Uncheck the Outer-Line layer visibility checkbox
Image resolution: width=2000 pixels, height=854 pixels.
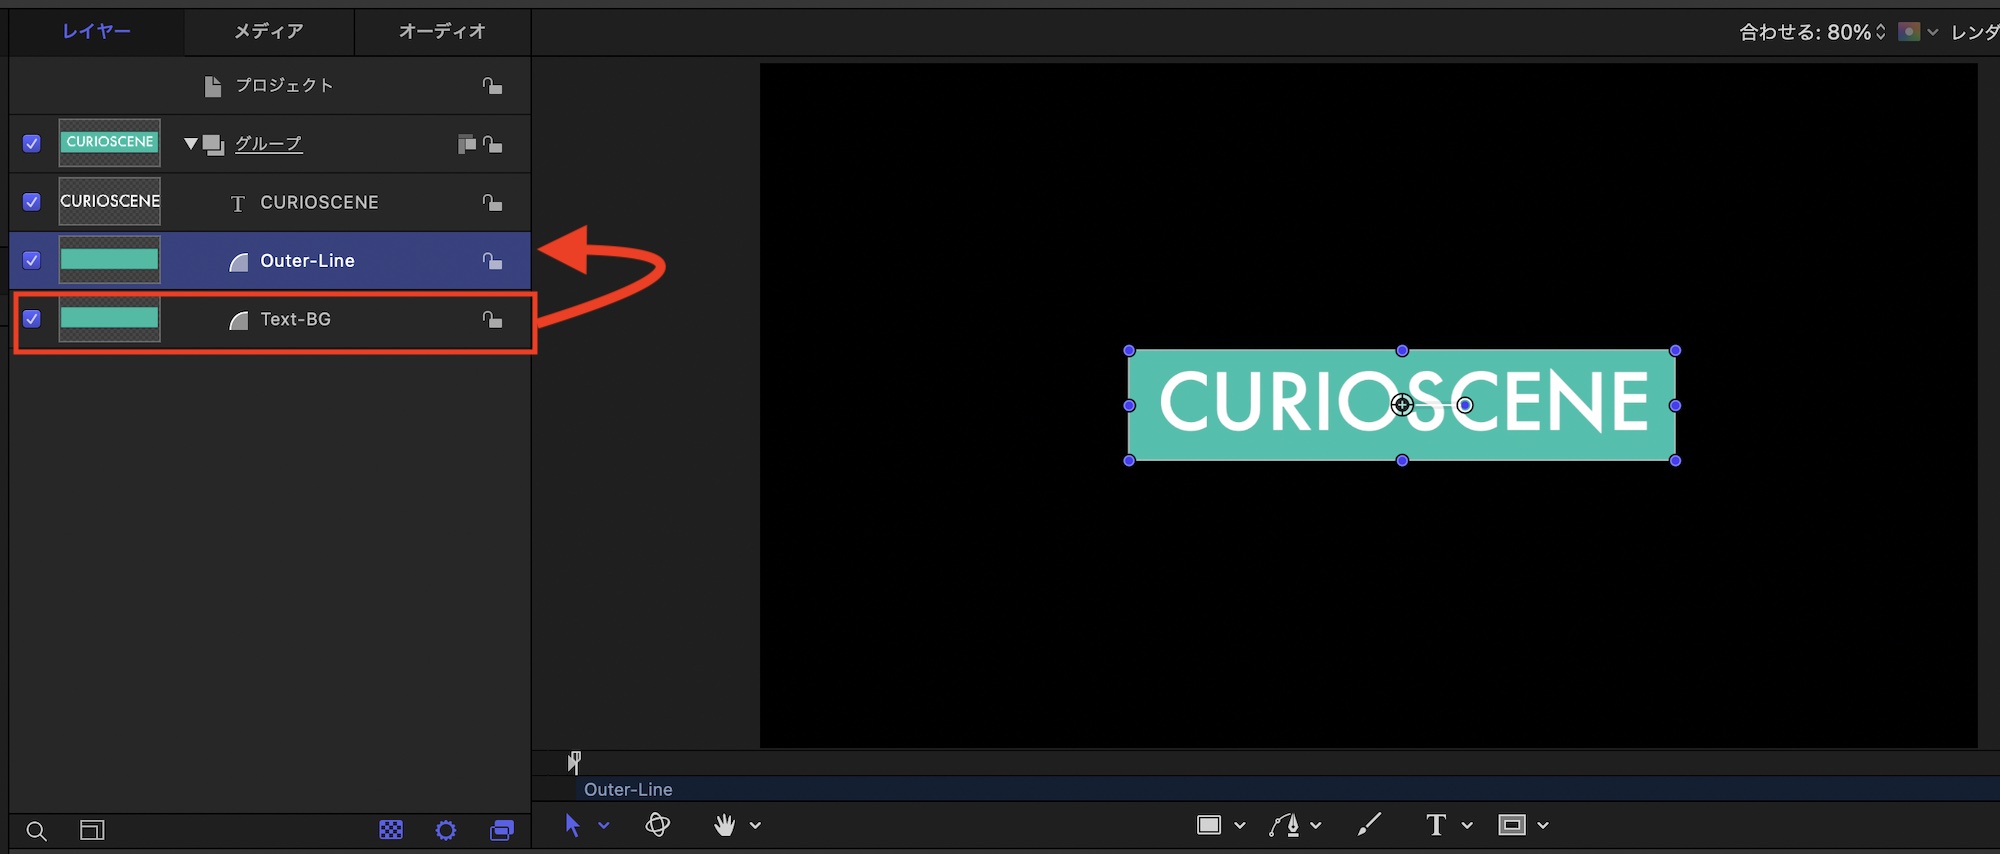click(32, 260)
